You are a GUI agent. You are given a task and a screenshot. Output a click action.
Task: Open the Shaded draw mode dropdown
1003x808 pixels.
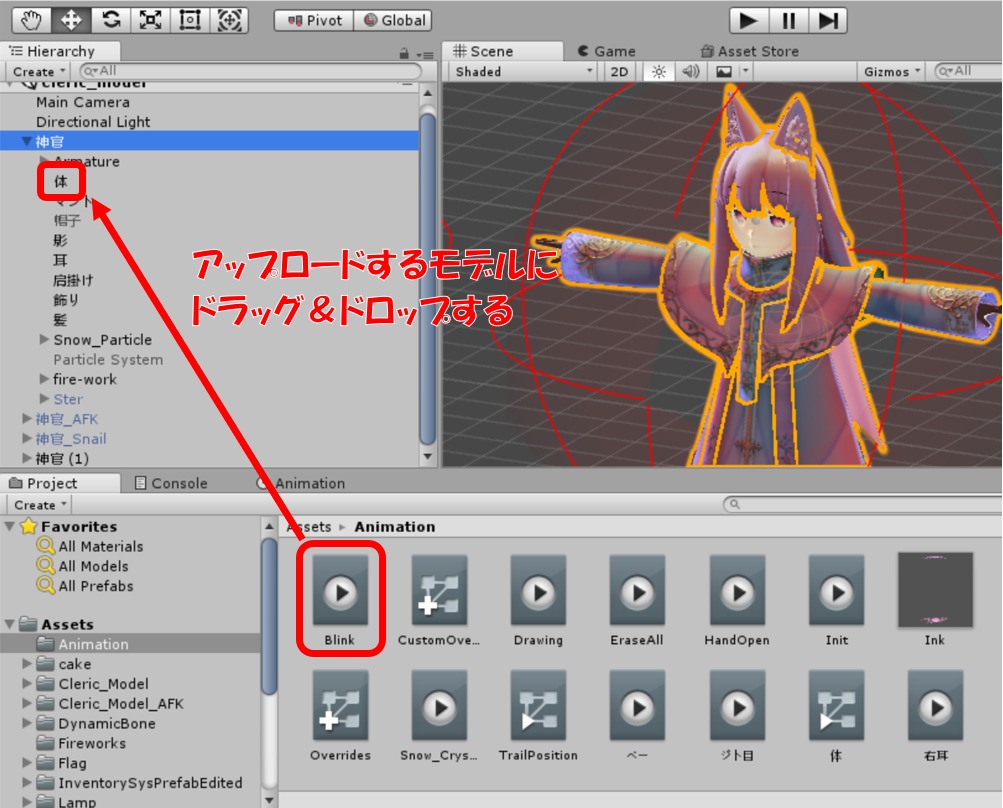[523, 72]
